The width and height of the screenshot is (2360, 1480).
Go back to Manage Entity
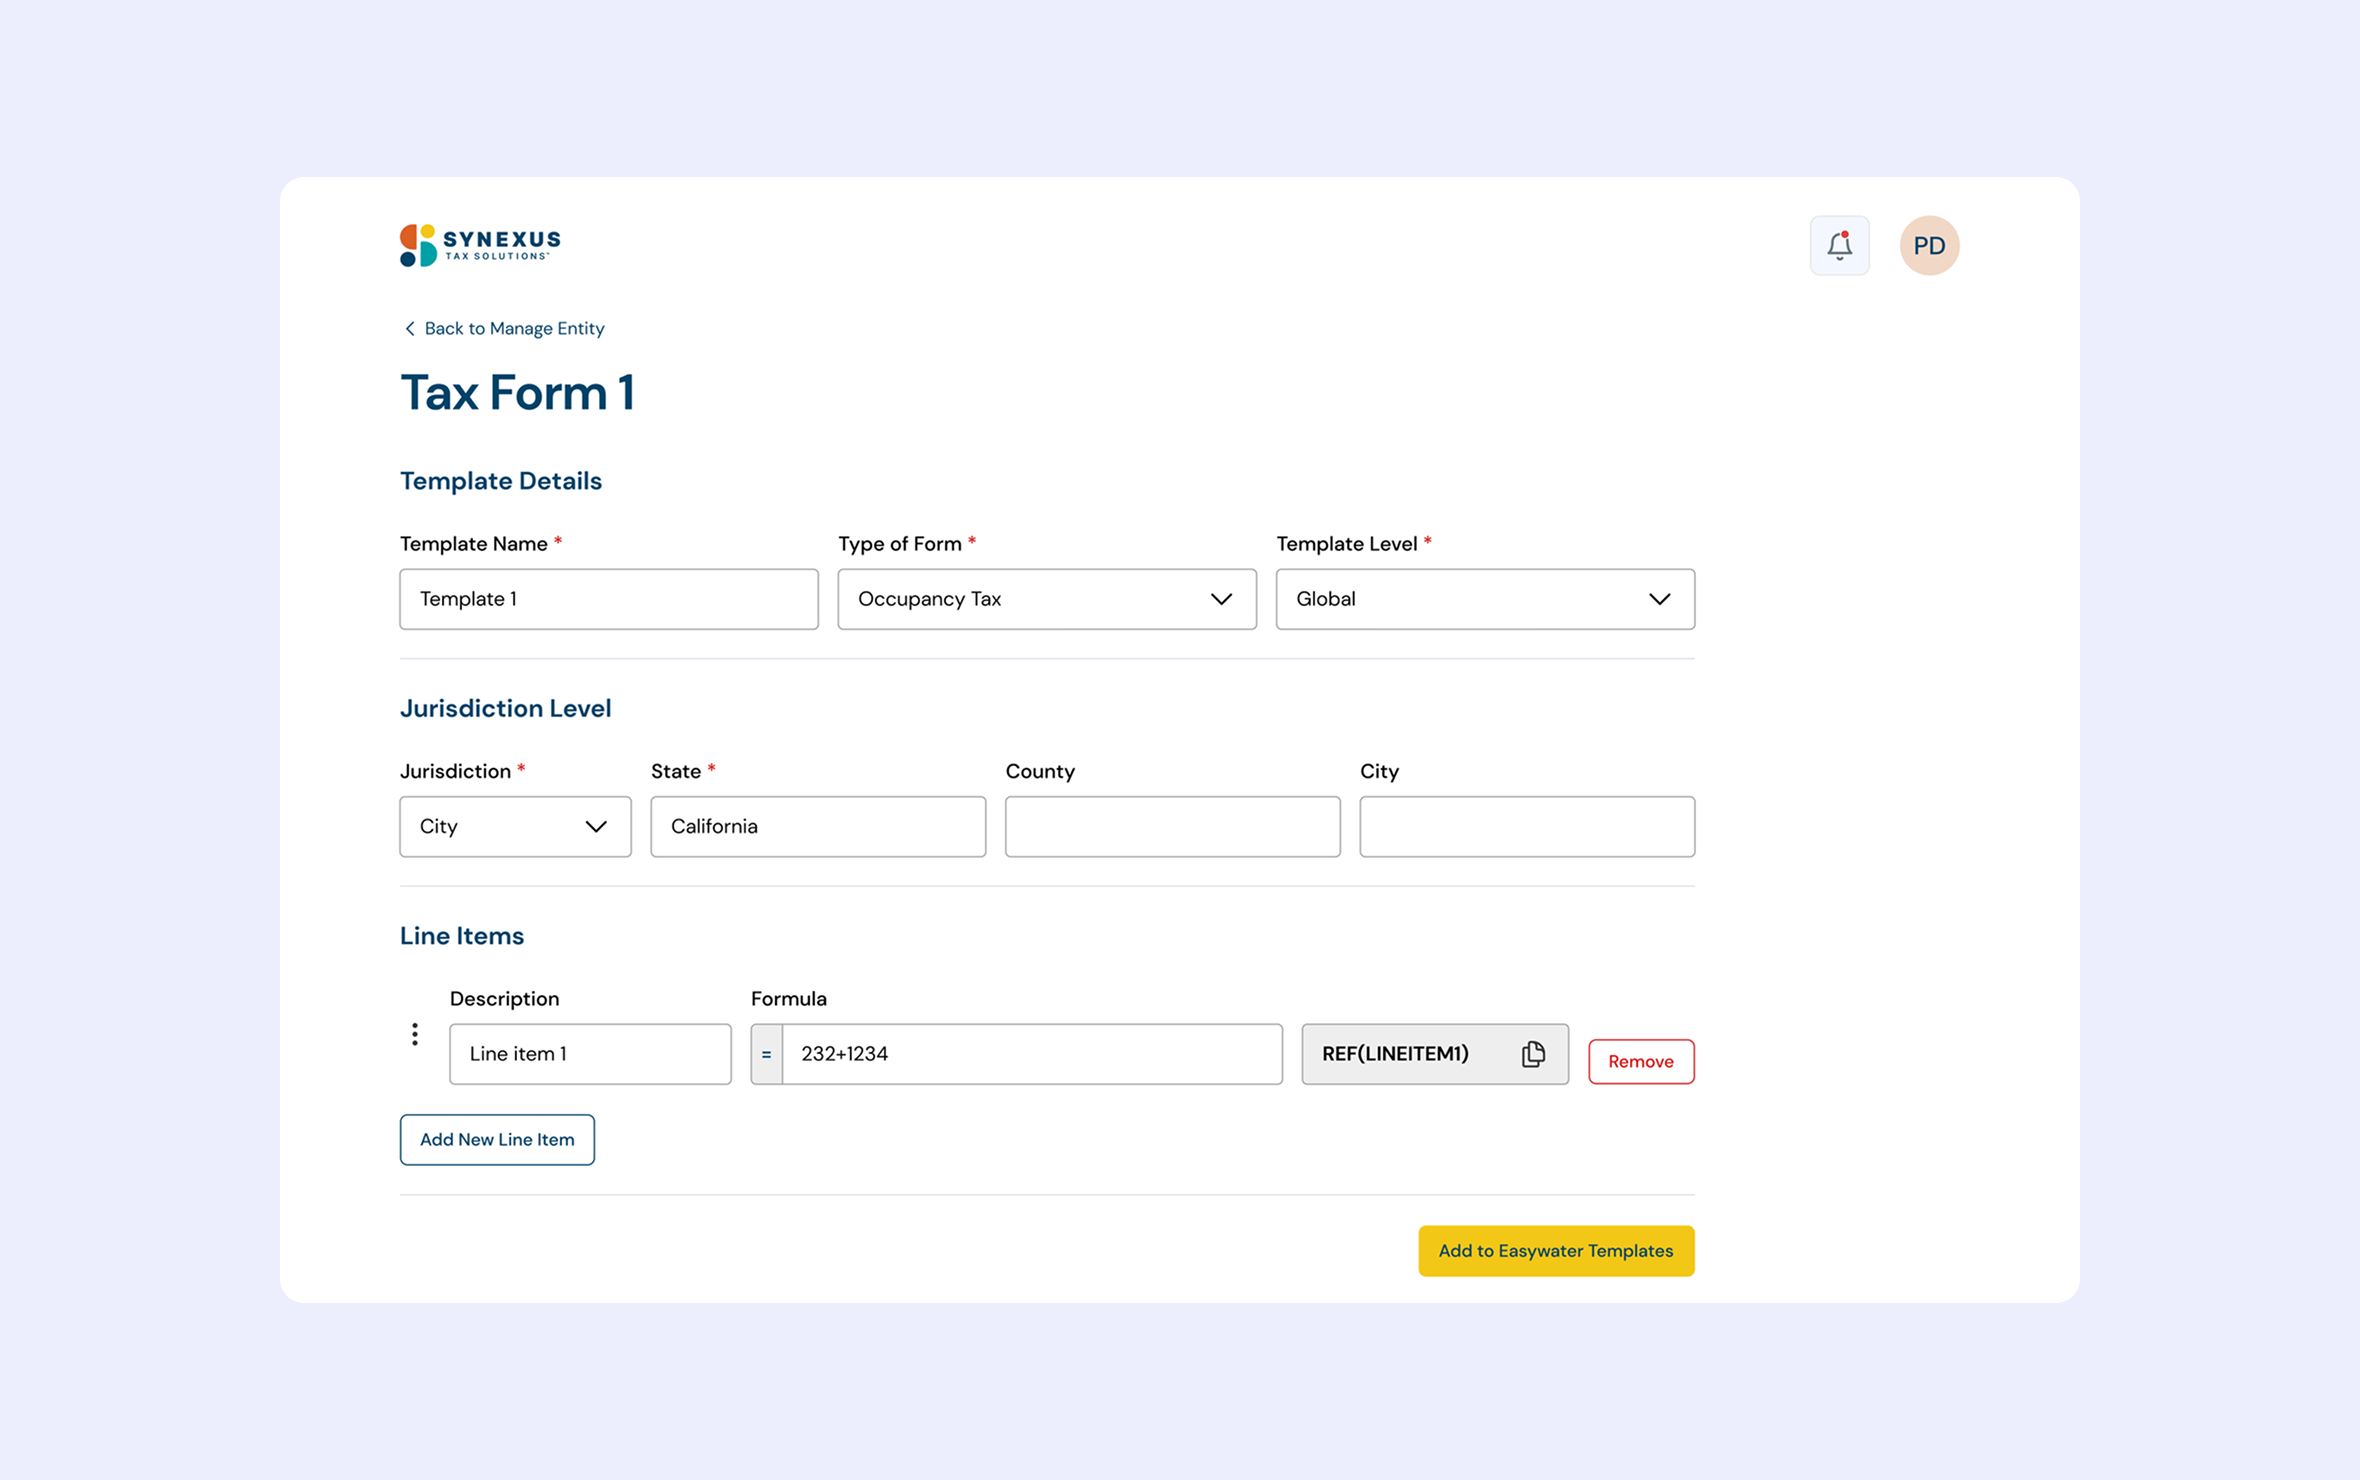pos(513,329)
